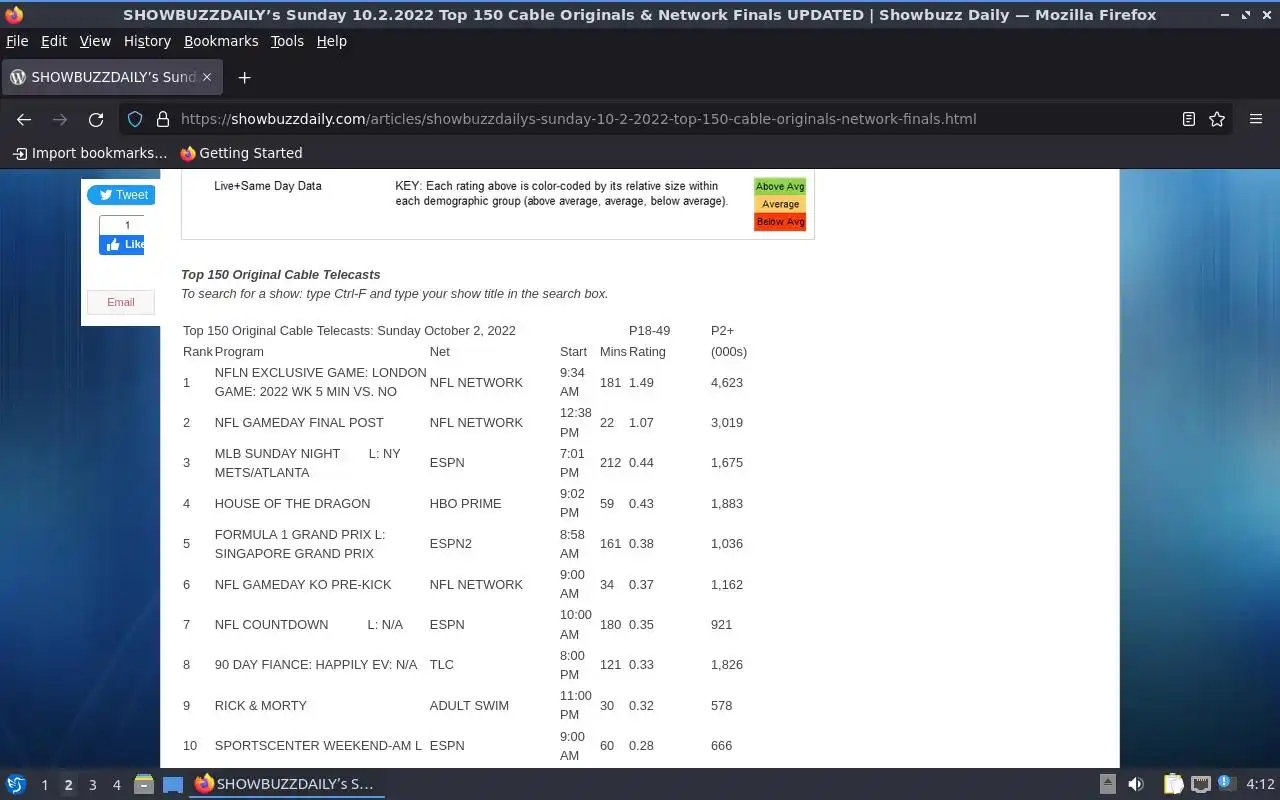Image resolution: width=1280 pixels, height=800 pixels.
Task: Click the eject media tray icon
Action: pos(1108,784)
